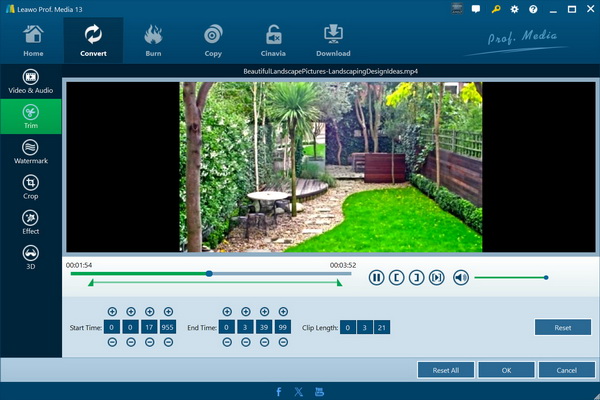Increase Start Time seconds with plus button
Screen dimensions: 600x400
(x=150, y=312)
